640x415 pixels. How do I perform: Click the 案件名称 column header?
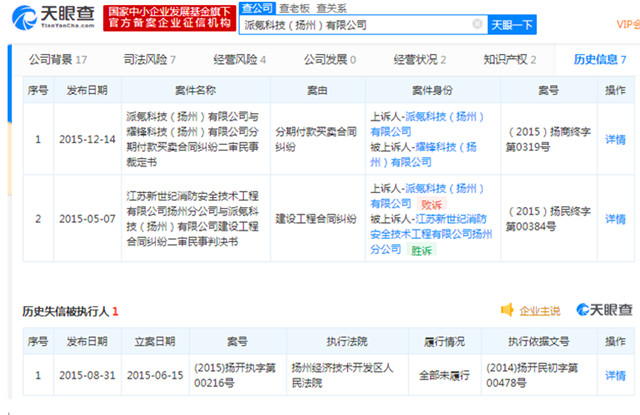click(x=196, y=90)
